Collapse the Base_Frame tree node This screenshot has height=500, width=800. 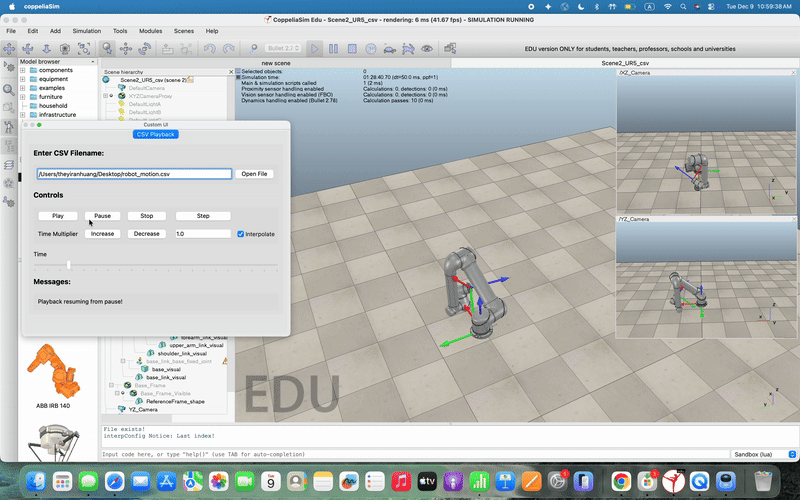[x=111, y=385]
